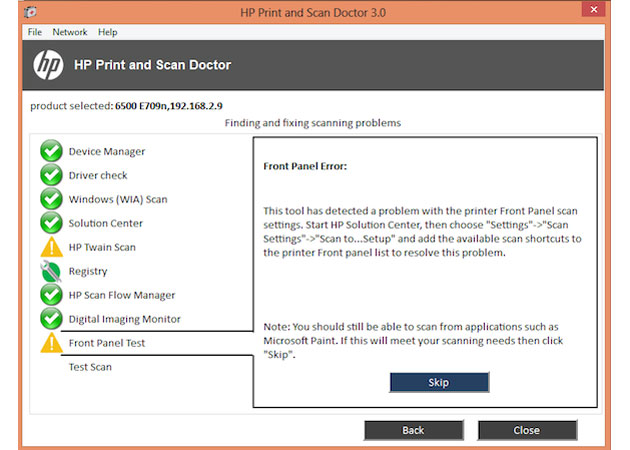Click the wrench icon beside Registry
This screenshot has height=450, width=630.
pyautogui.click(x=51, y=272)
